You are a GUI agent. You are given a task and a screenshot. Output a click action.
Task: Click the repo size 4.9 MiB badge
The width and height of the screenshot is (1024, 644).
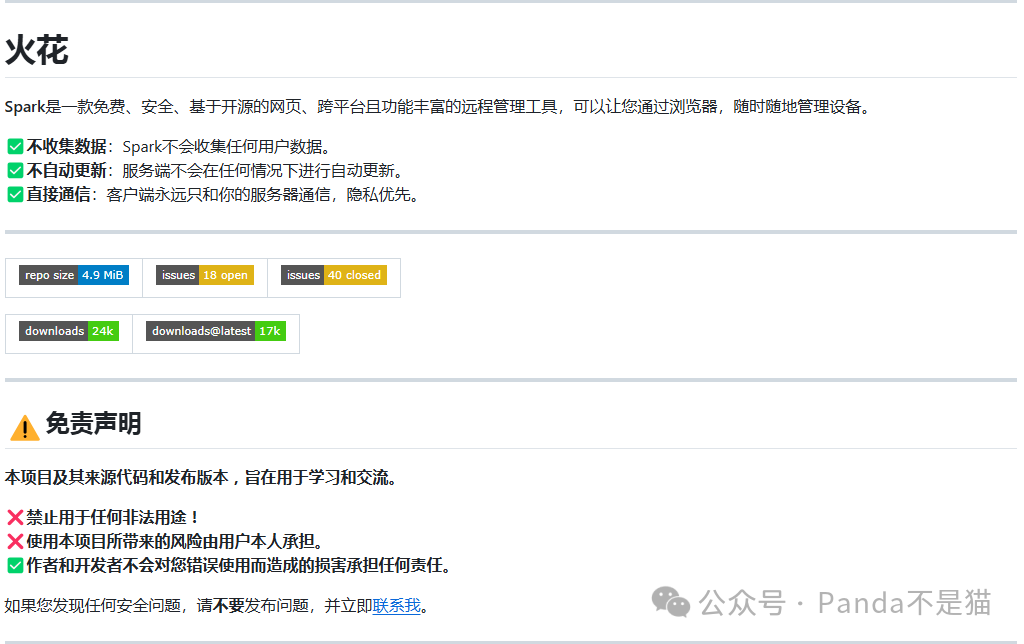pyautogui.click(x=74, y=275)
